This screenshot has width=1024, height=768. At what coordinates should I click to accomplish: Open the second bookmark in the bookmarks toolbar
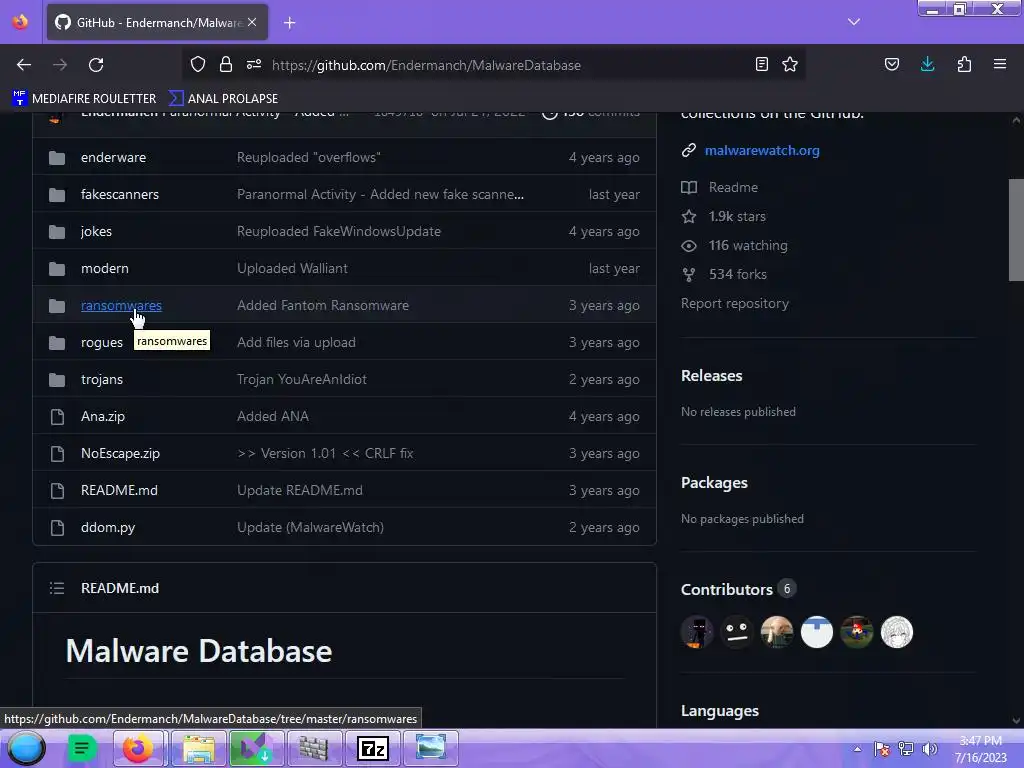[x=223, y=99]
